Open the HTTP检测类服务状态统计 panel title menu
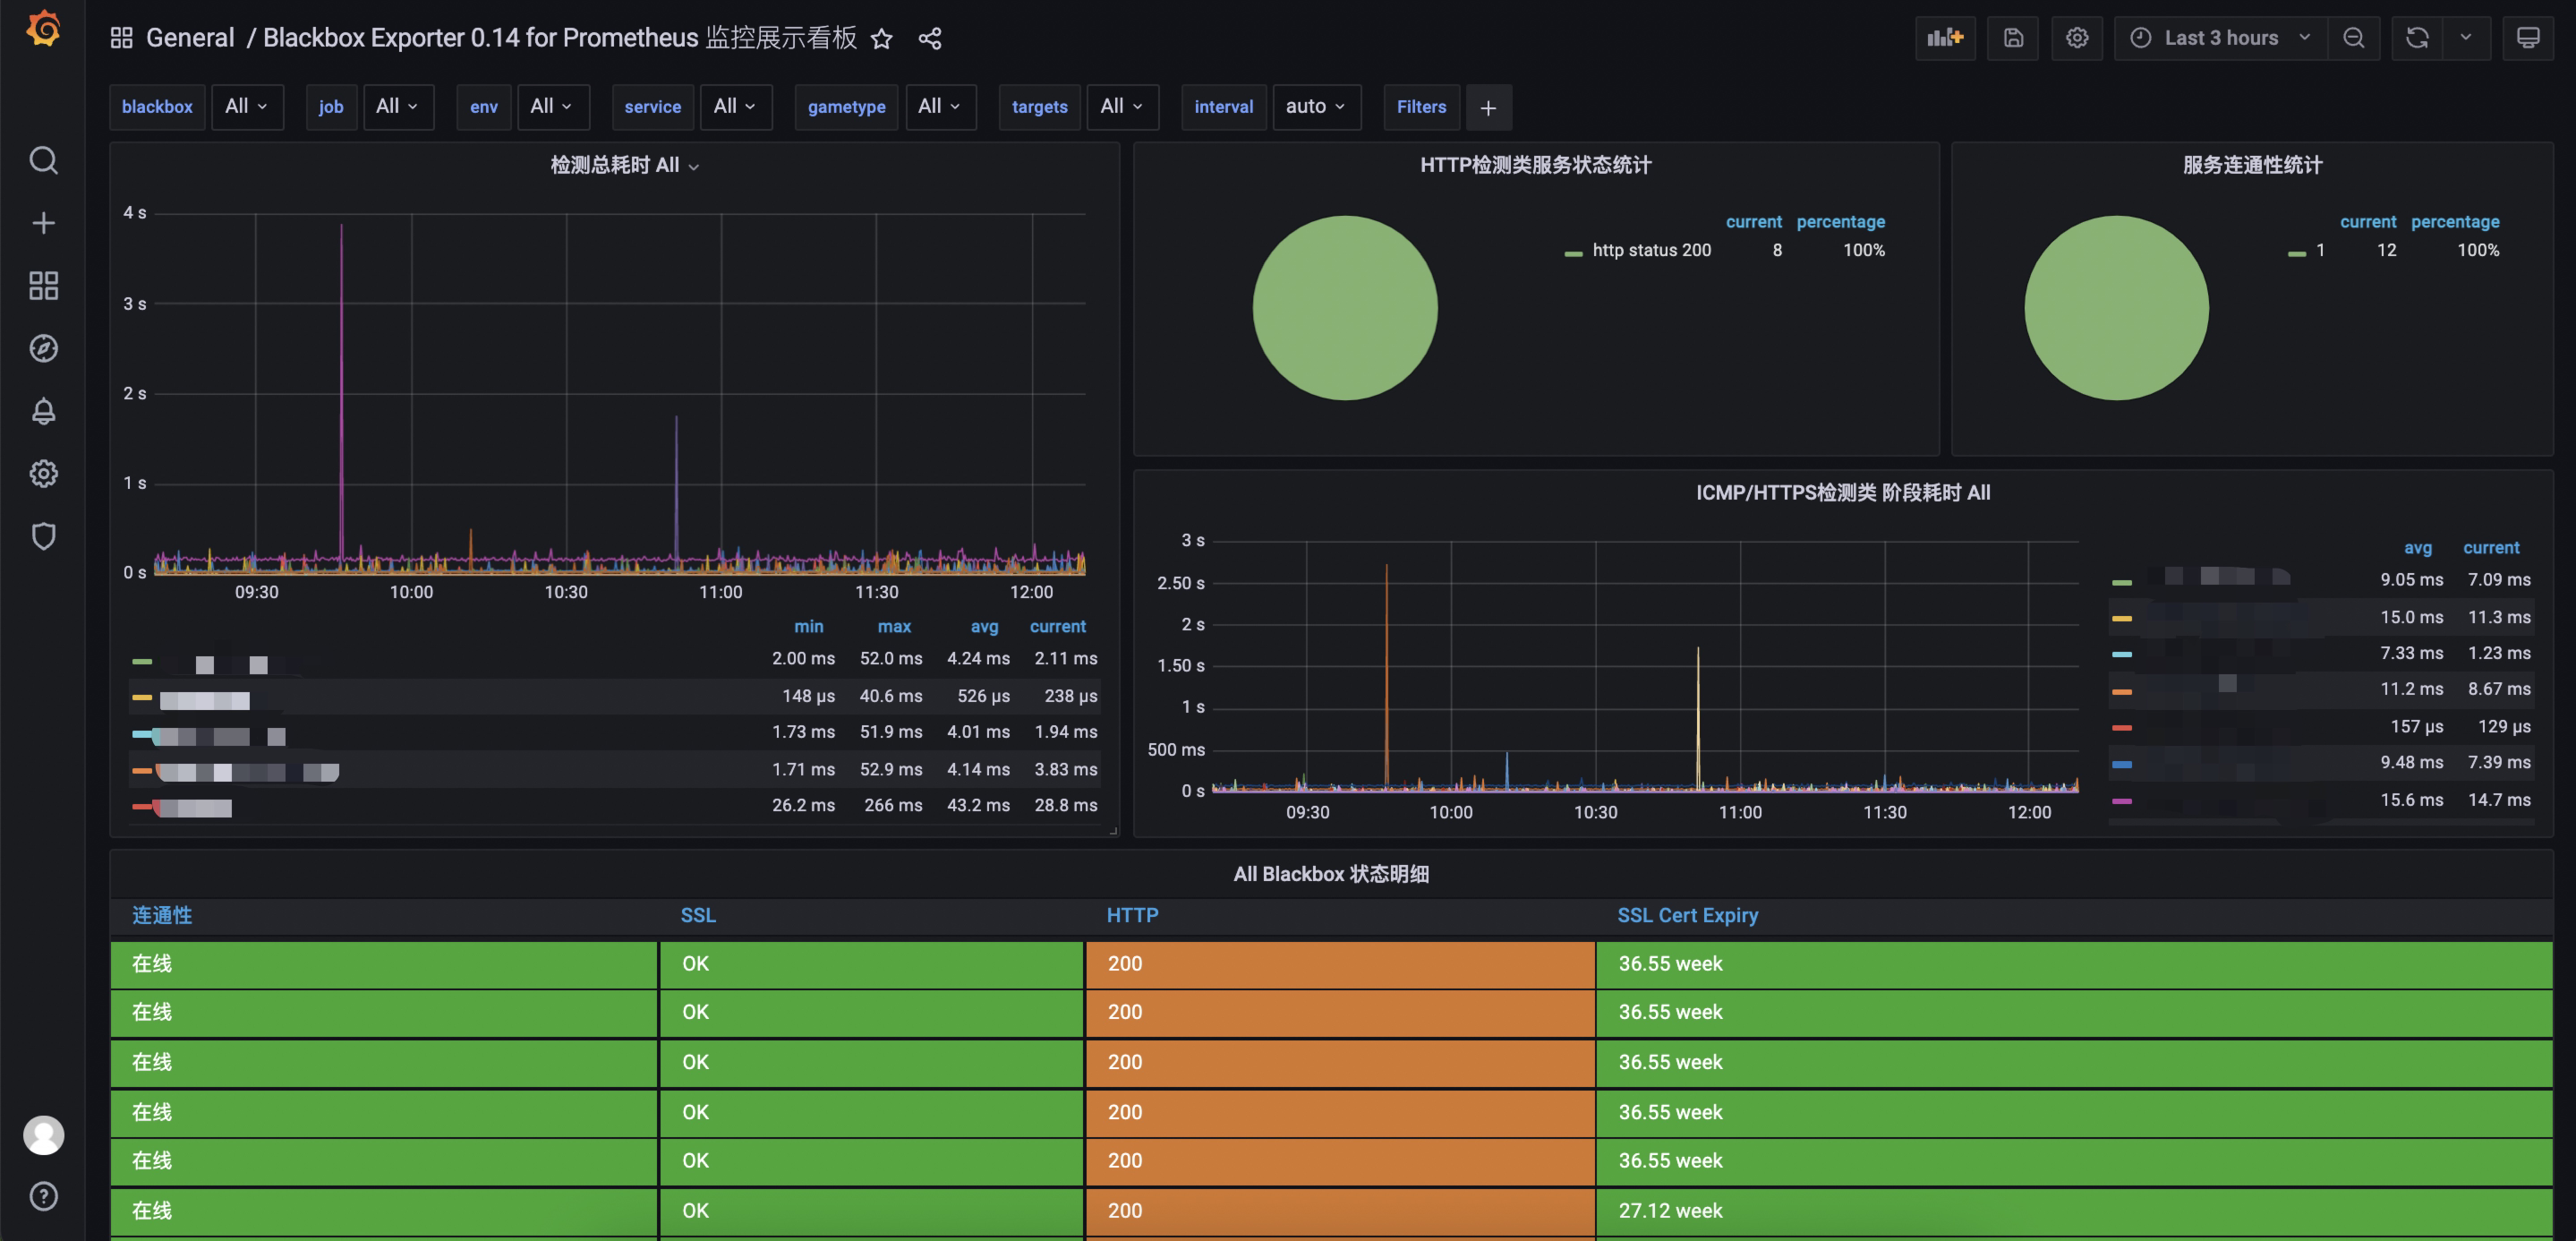The image size is (2576, 1241). pyautogui.click(x=1535, y=165)
